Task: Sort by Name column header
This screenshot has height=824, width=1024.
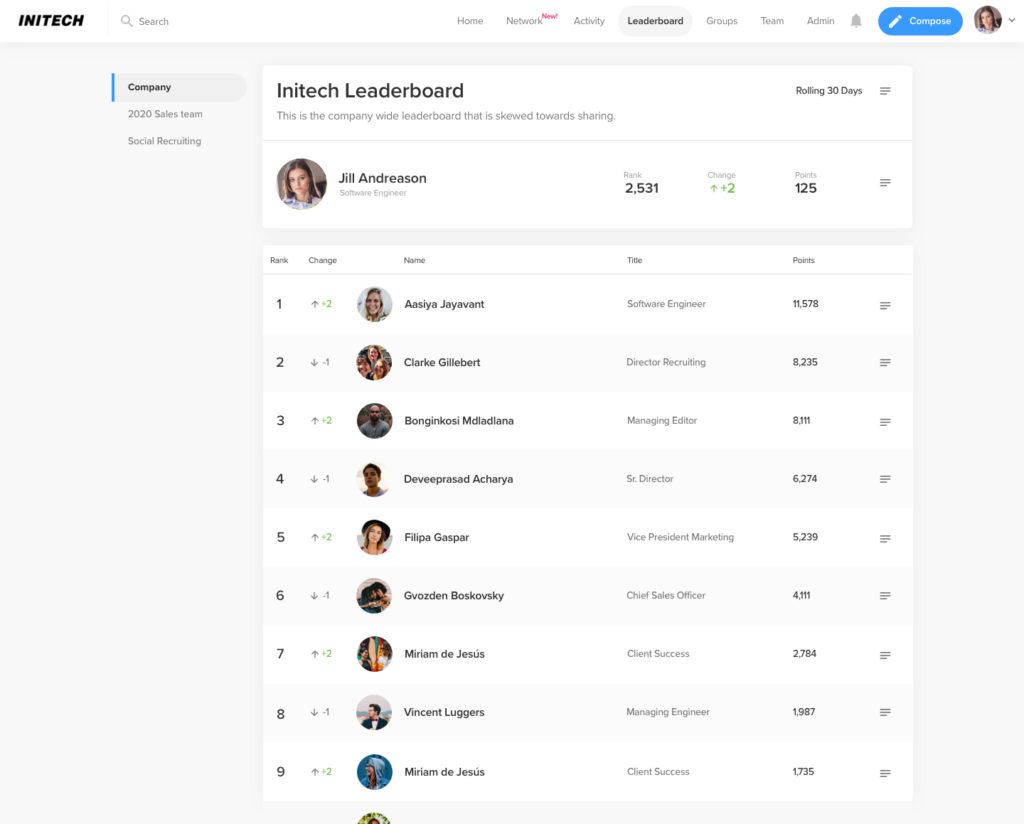Action: click(414, 260)
